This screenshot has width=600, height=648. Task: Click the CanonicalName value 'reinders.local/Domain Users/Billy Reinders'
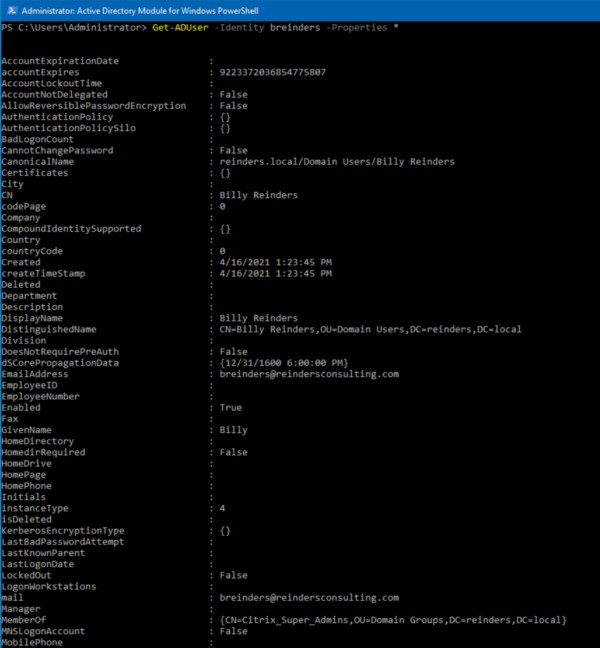[x=337, y=162]
